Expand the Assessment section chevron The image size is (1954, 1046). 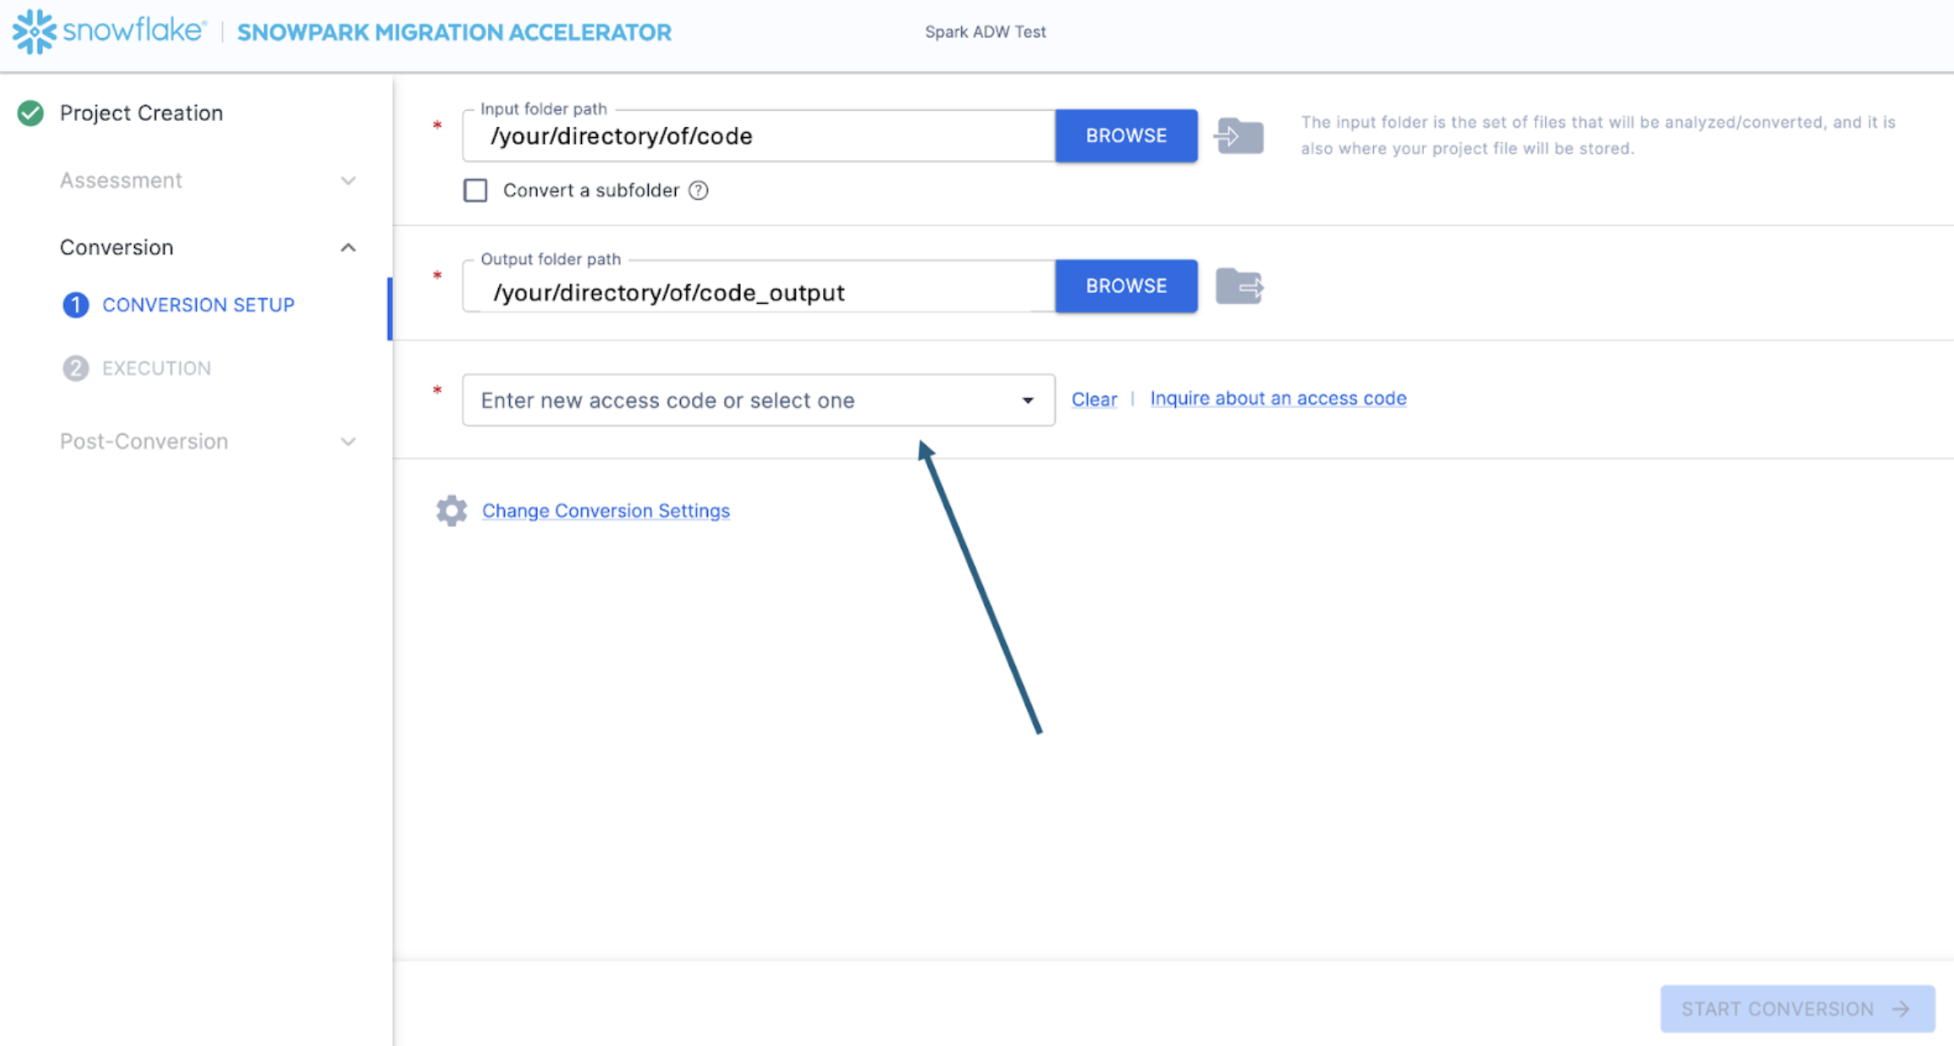348,181
